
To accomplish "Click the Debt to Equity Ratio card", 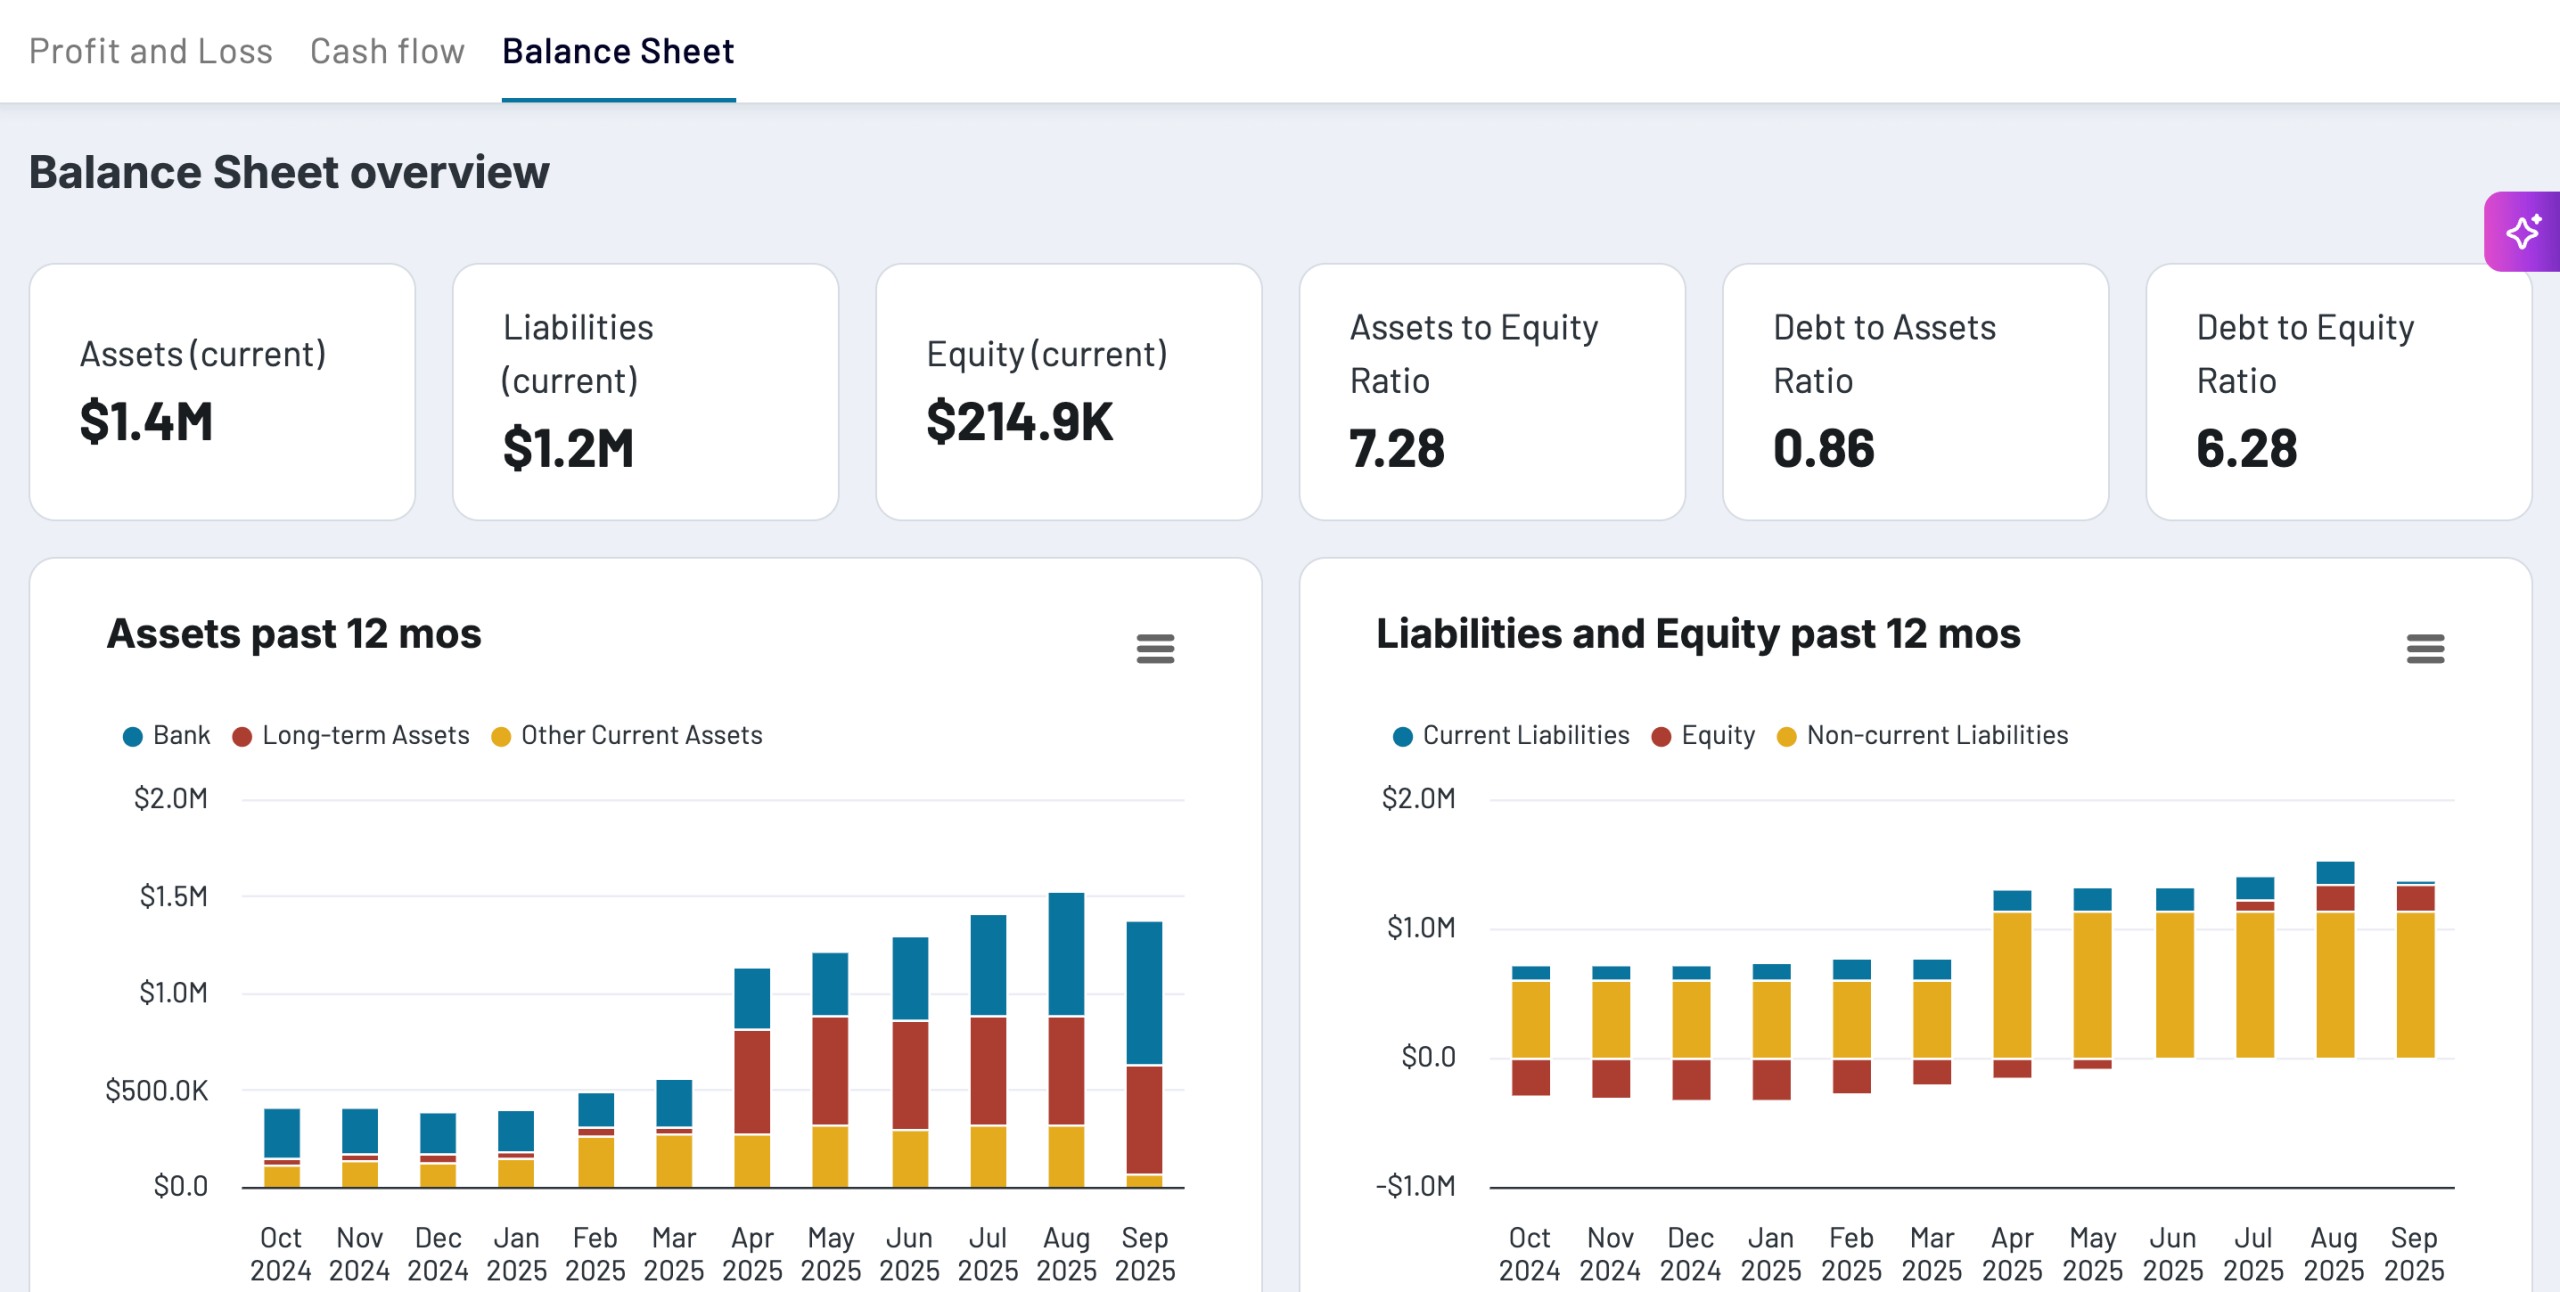I will (2338, 391).
